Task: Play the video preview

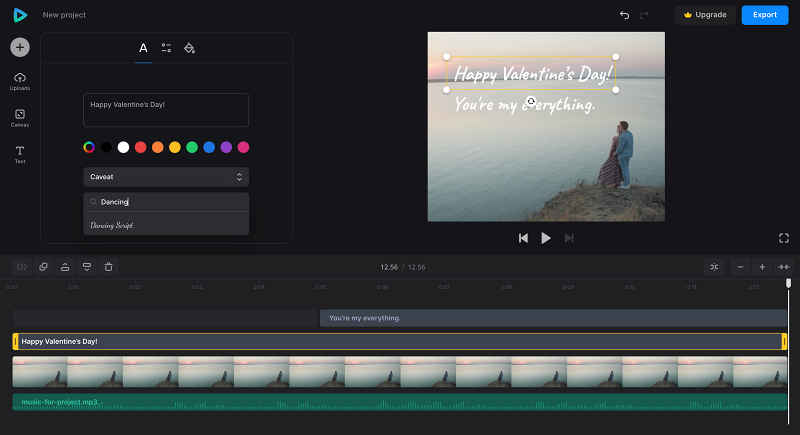Action: pyautogui.click(x=546, y=238)
